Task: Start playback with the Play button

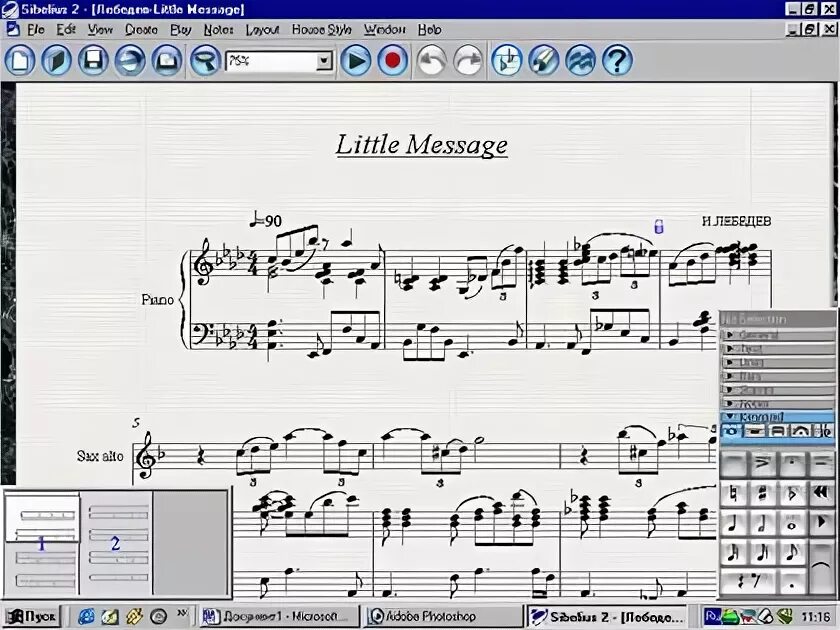Action: point(356,60)
